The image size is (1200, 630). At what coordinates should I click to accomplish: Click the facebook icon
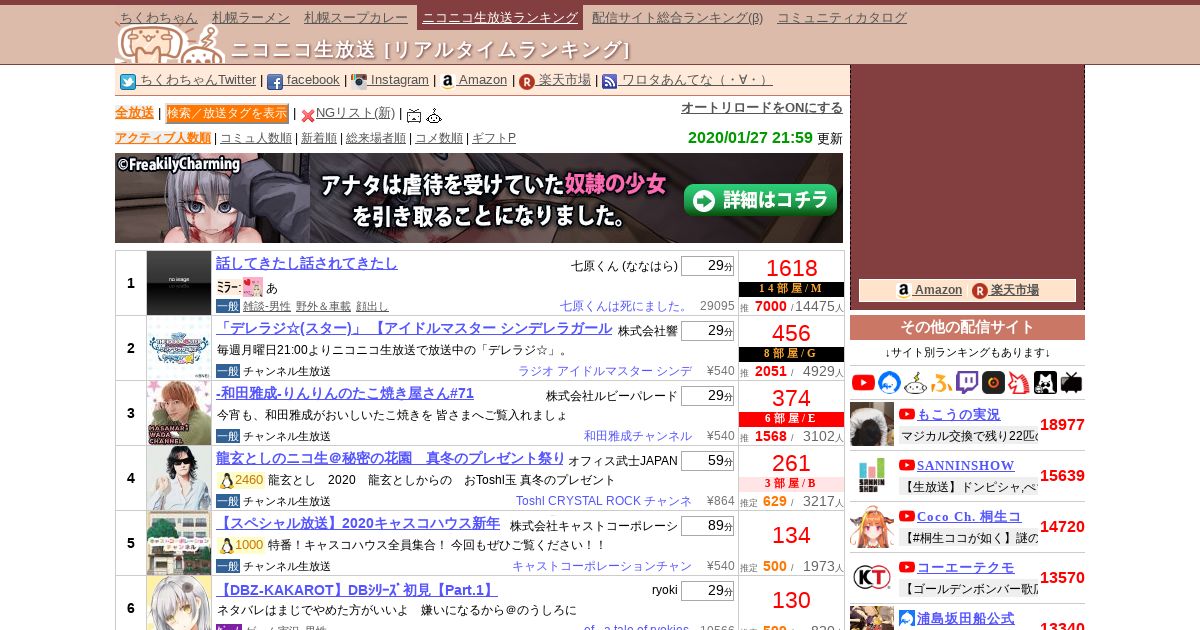pos(275,82)
